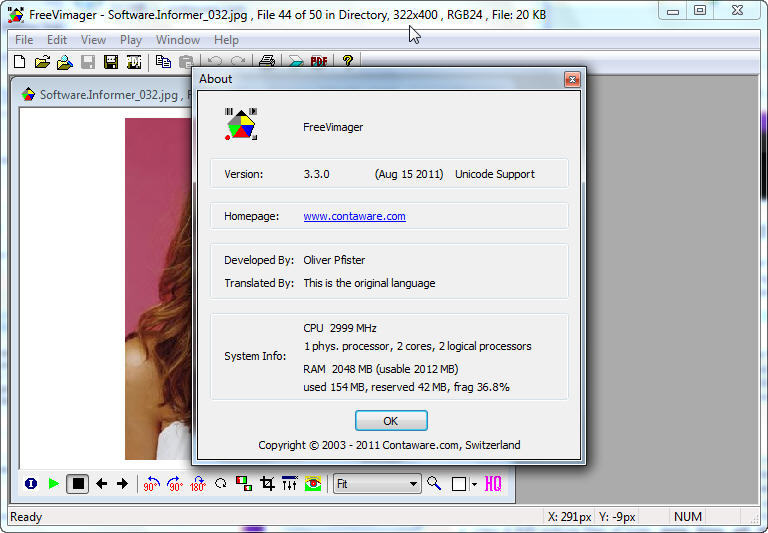
Task: Minimize the FreeVimager main window
Action: [x=673, y=10]
